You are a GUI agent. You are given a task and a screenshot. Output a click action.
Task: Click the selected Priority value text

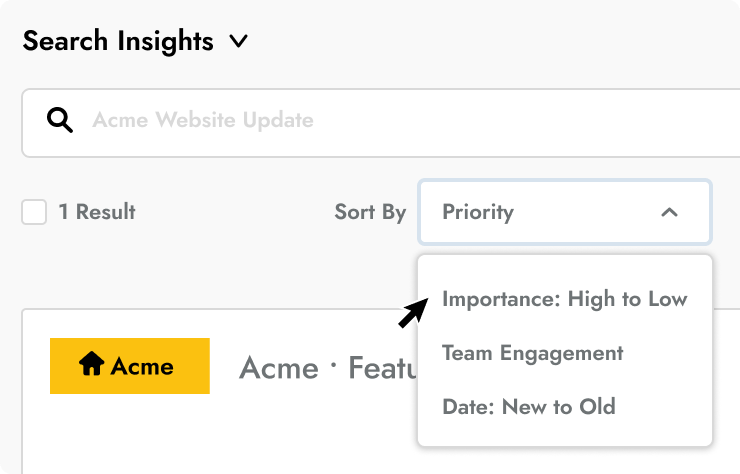(x=478, y=212)
